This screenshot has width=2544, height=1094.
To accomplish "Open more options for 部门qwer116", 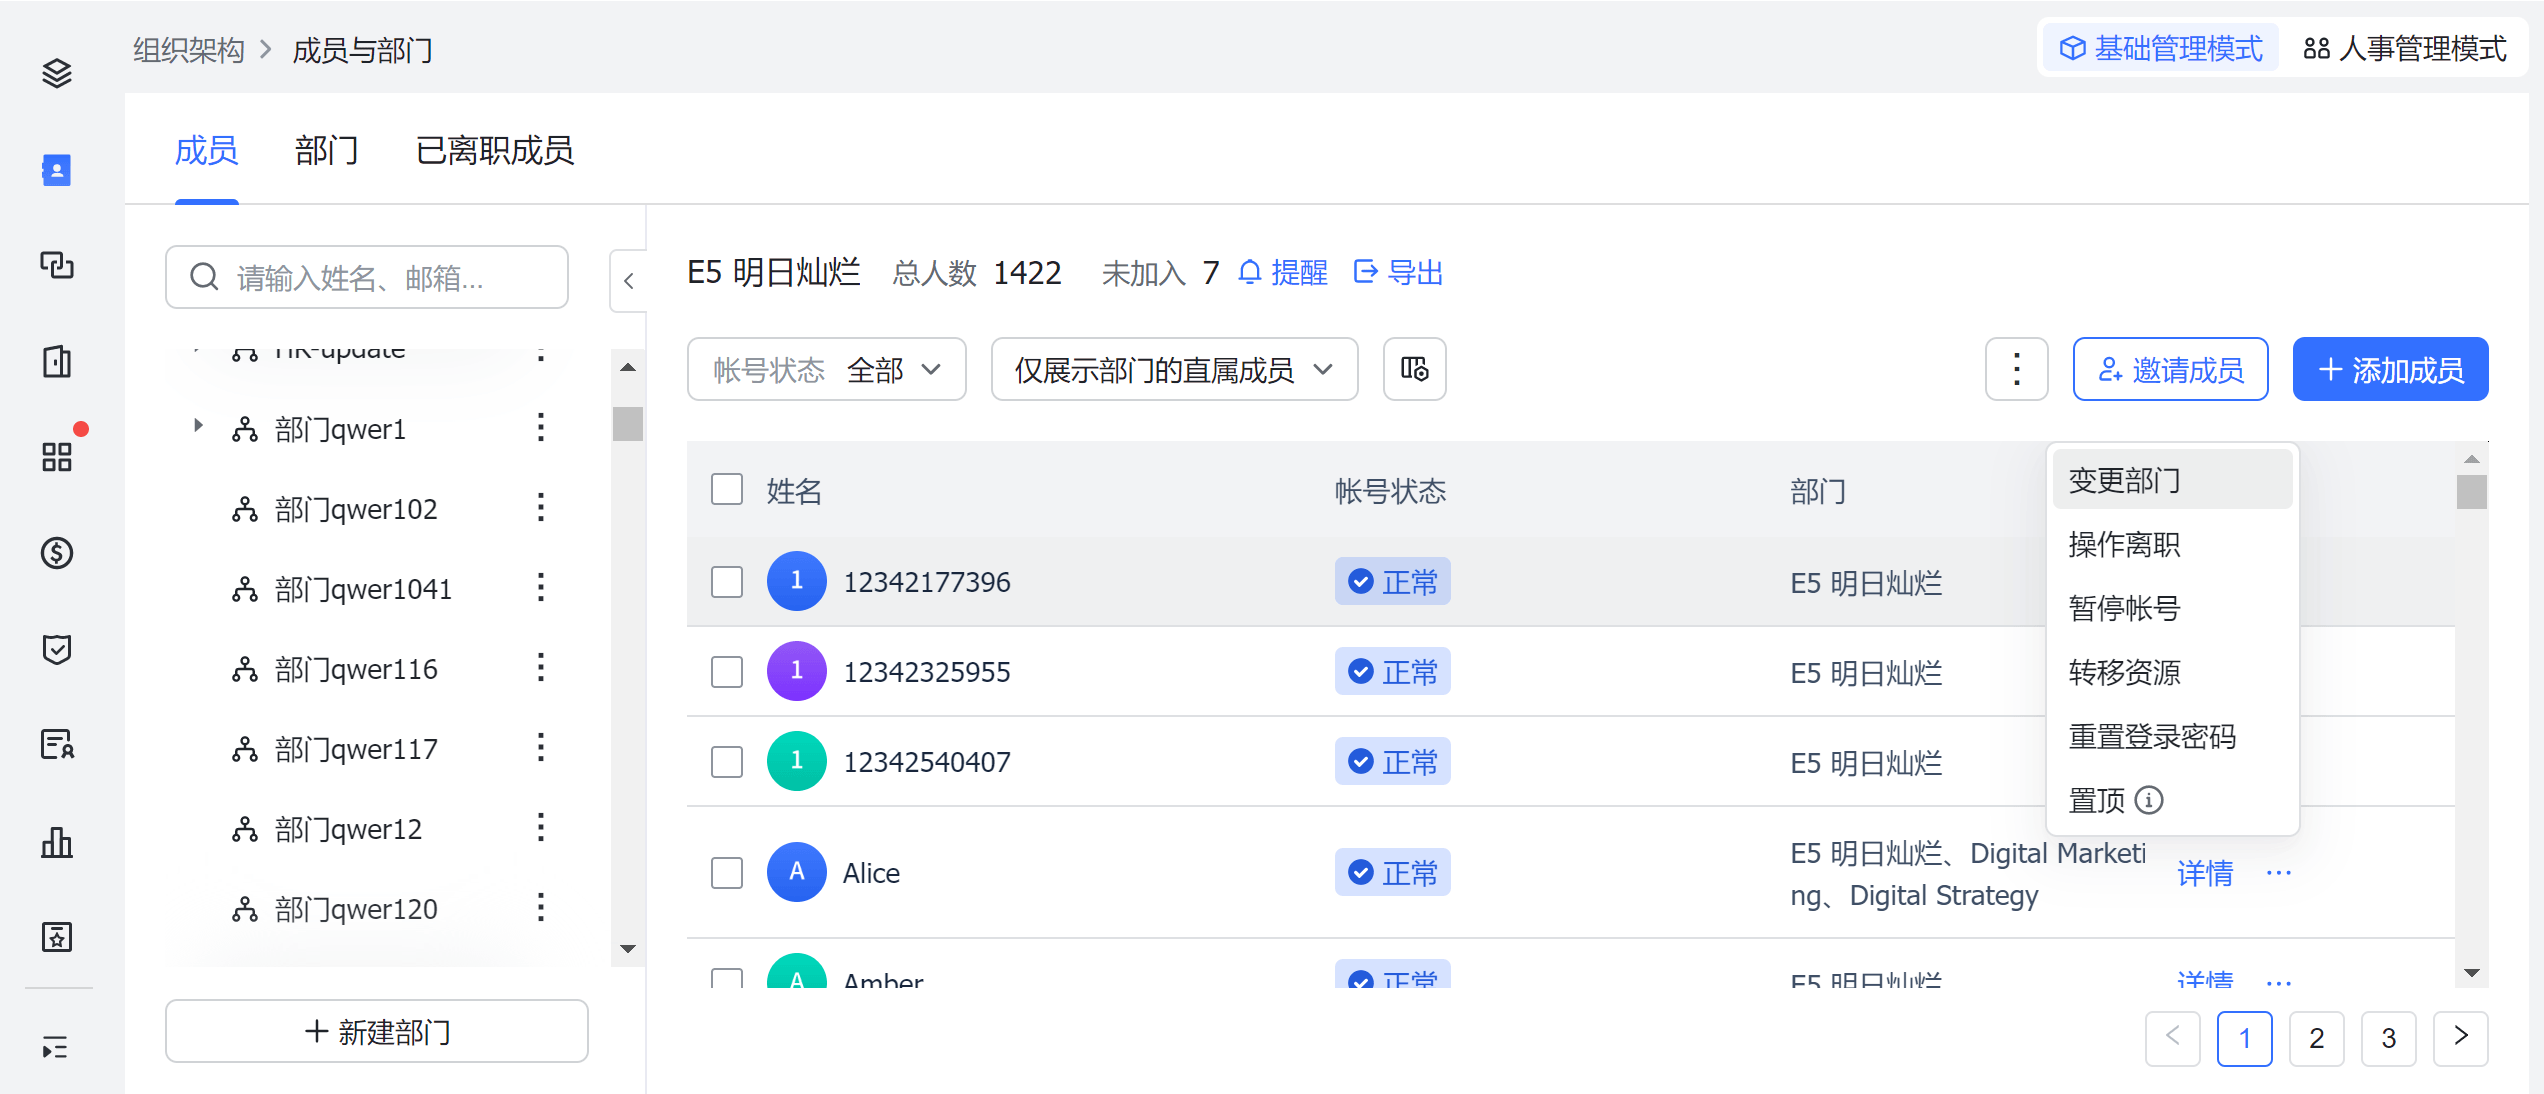I will [541, 668].
